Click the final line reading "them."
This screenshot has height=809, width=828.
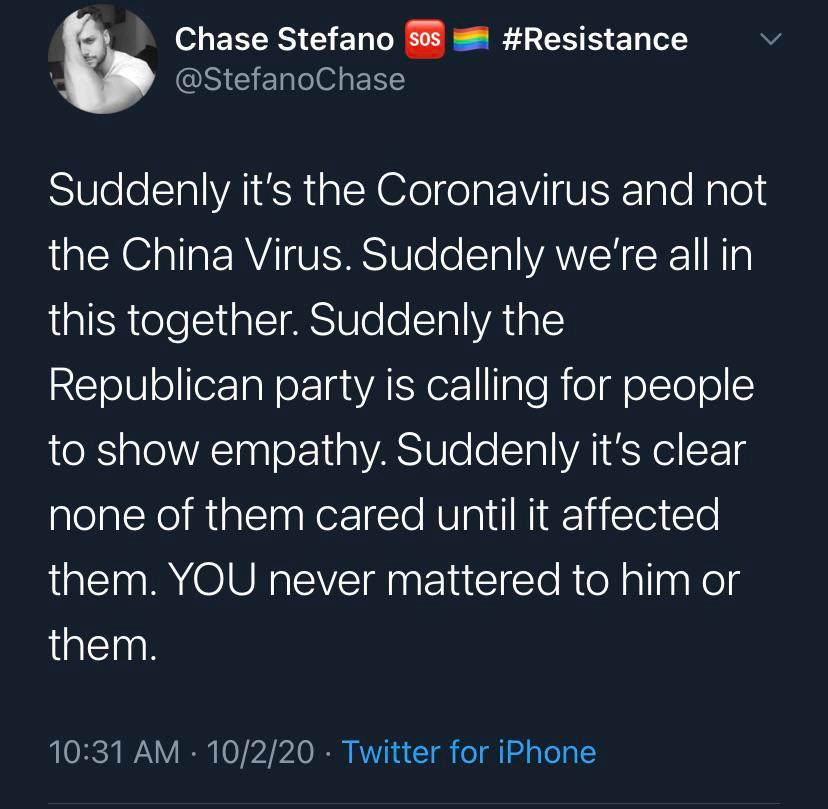(x=103, y=645)
